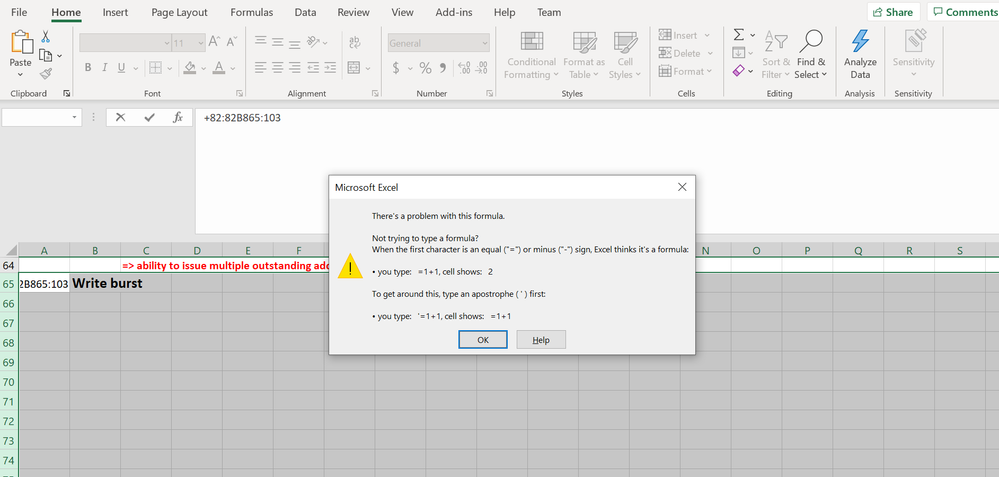Click the formula bar Enter checkmark icon
Screen dimensions: 999x477
click(150, 117)
